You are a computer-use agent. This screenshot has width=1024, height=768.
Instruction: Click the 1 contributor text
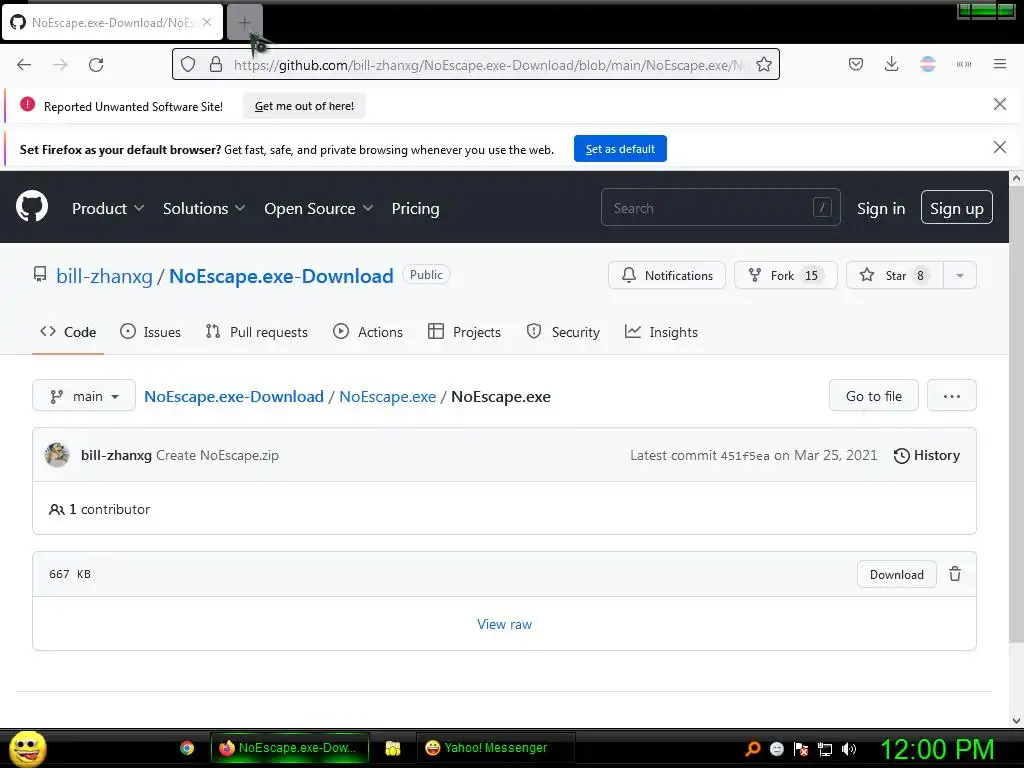click(x=99, y=509)
